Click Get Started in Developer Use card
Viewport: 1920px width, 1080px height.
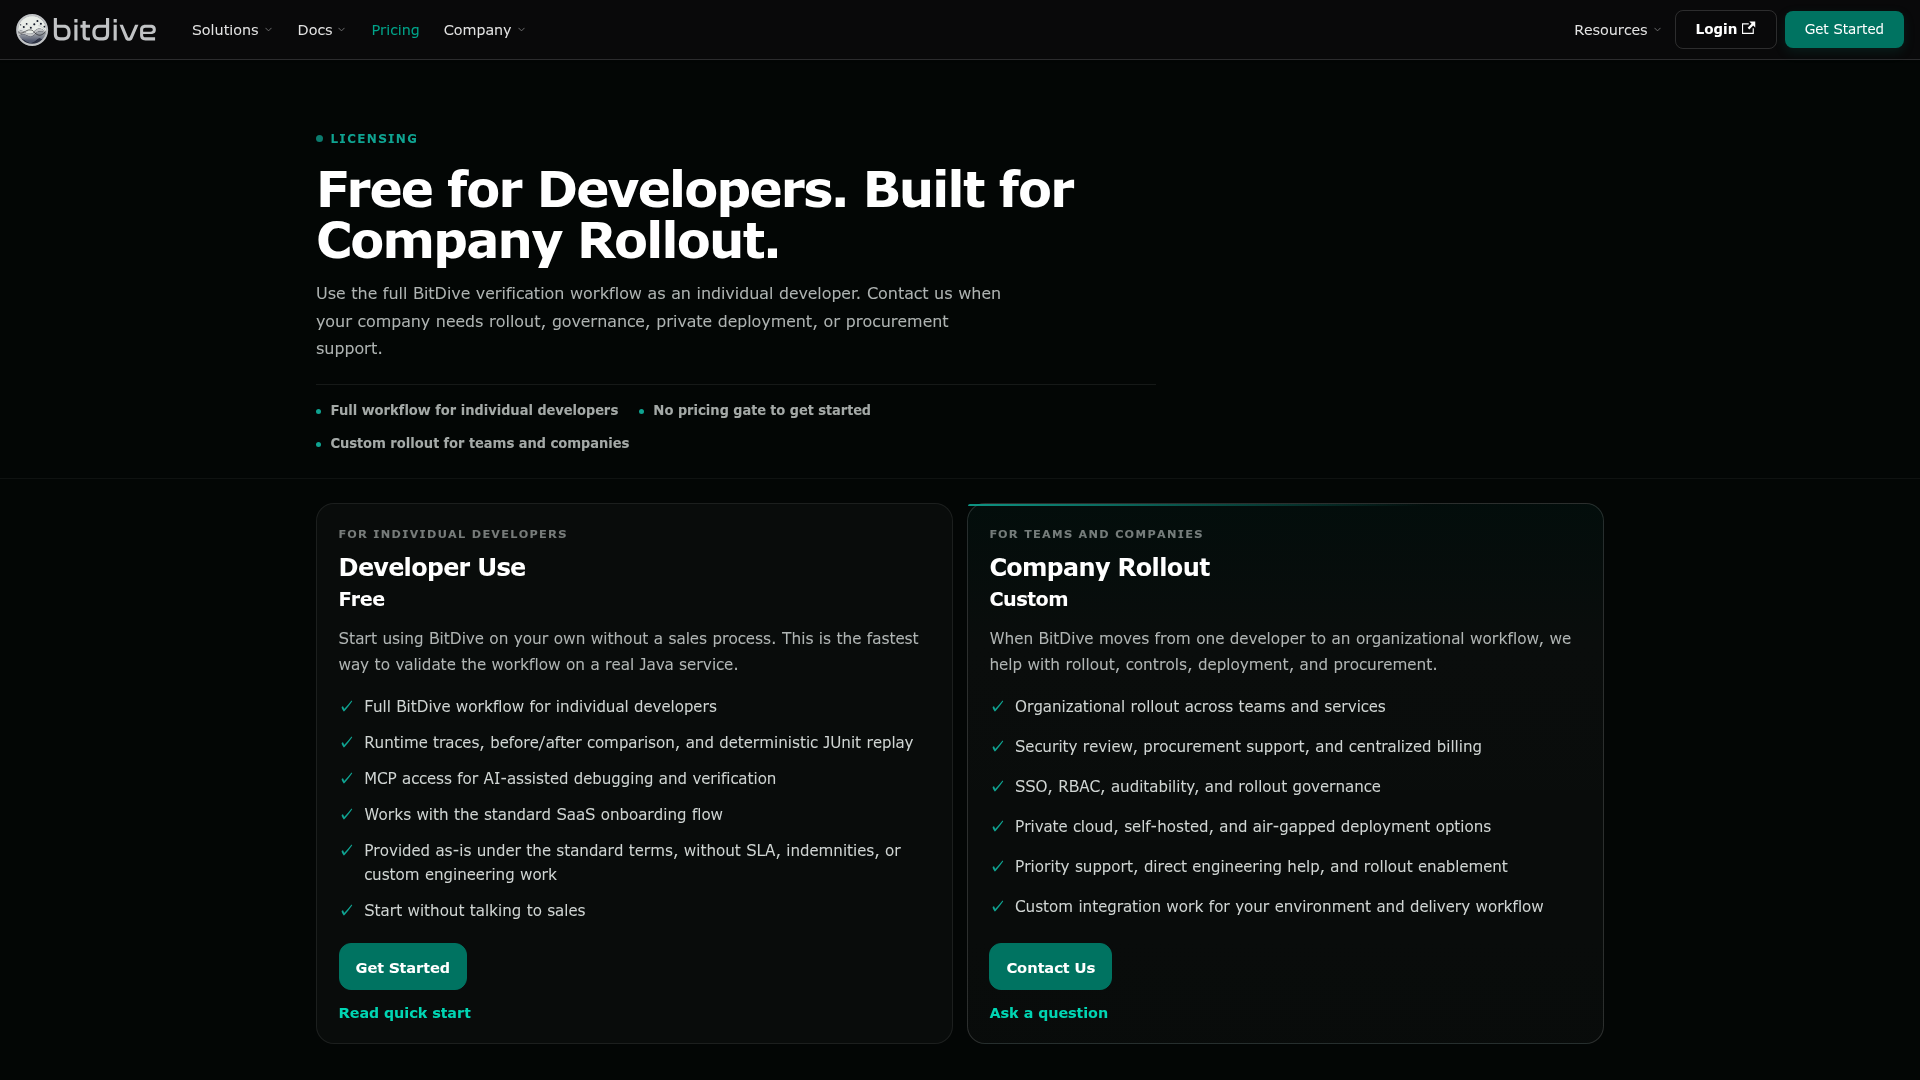[403, 967]
